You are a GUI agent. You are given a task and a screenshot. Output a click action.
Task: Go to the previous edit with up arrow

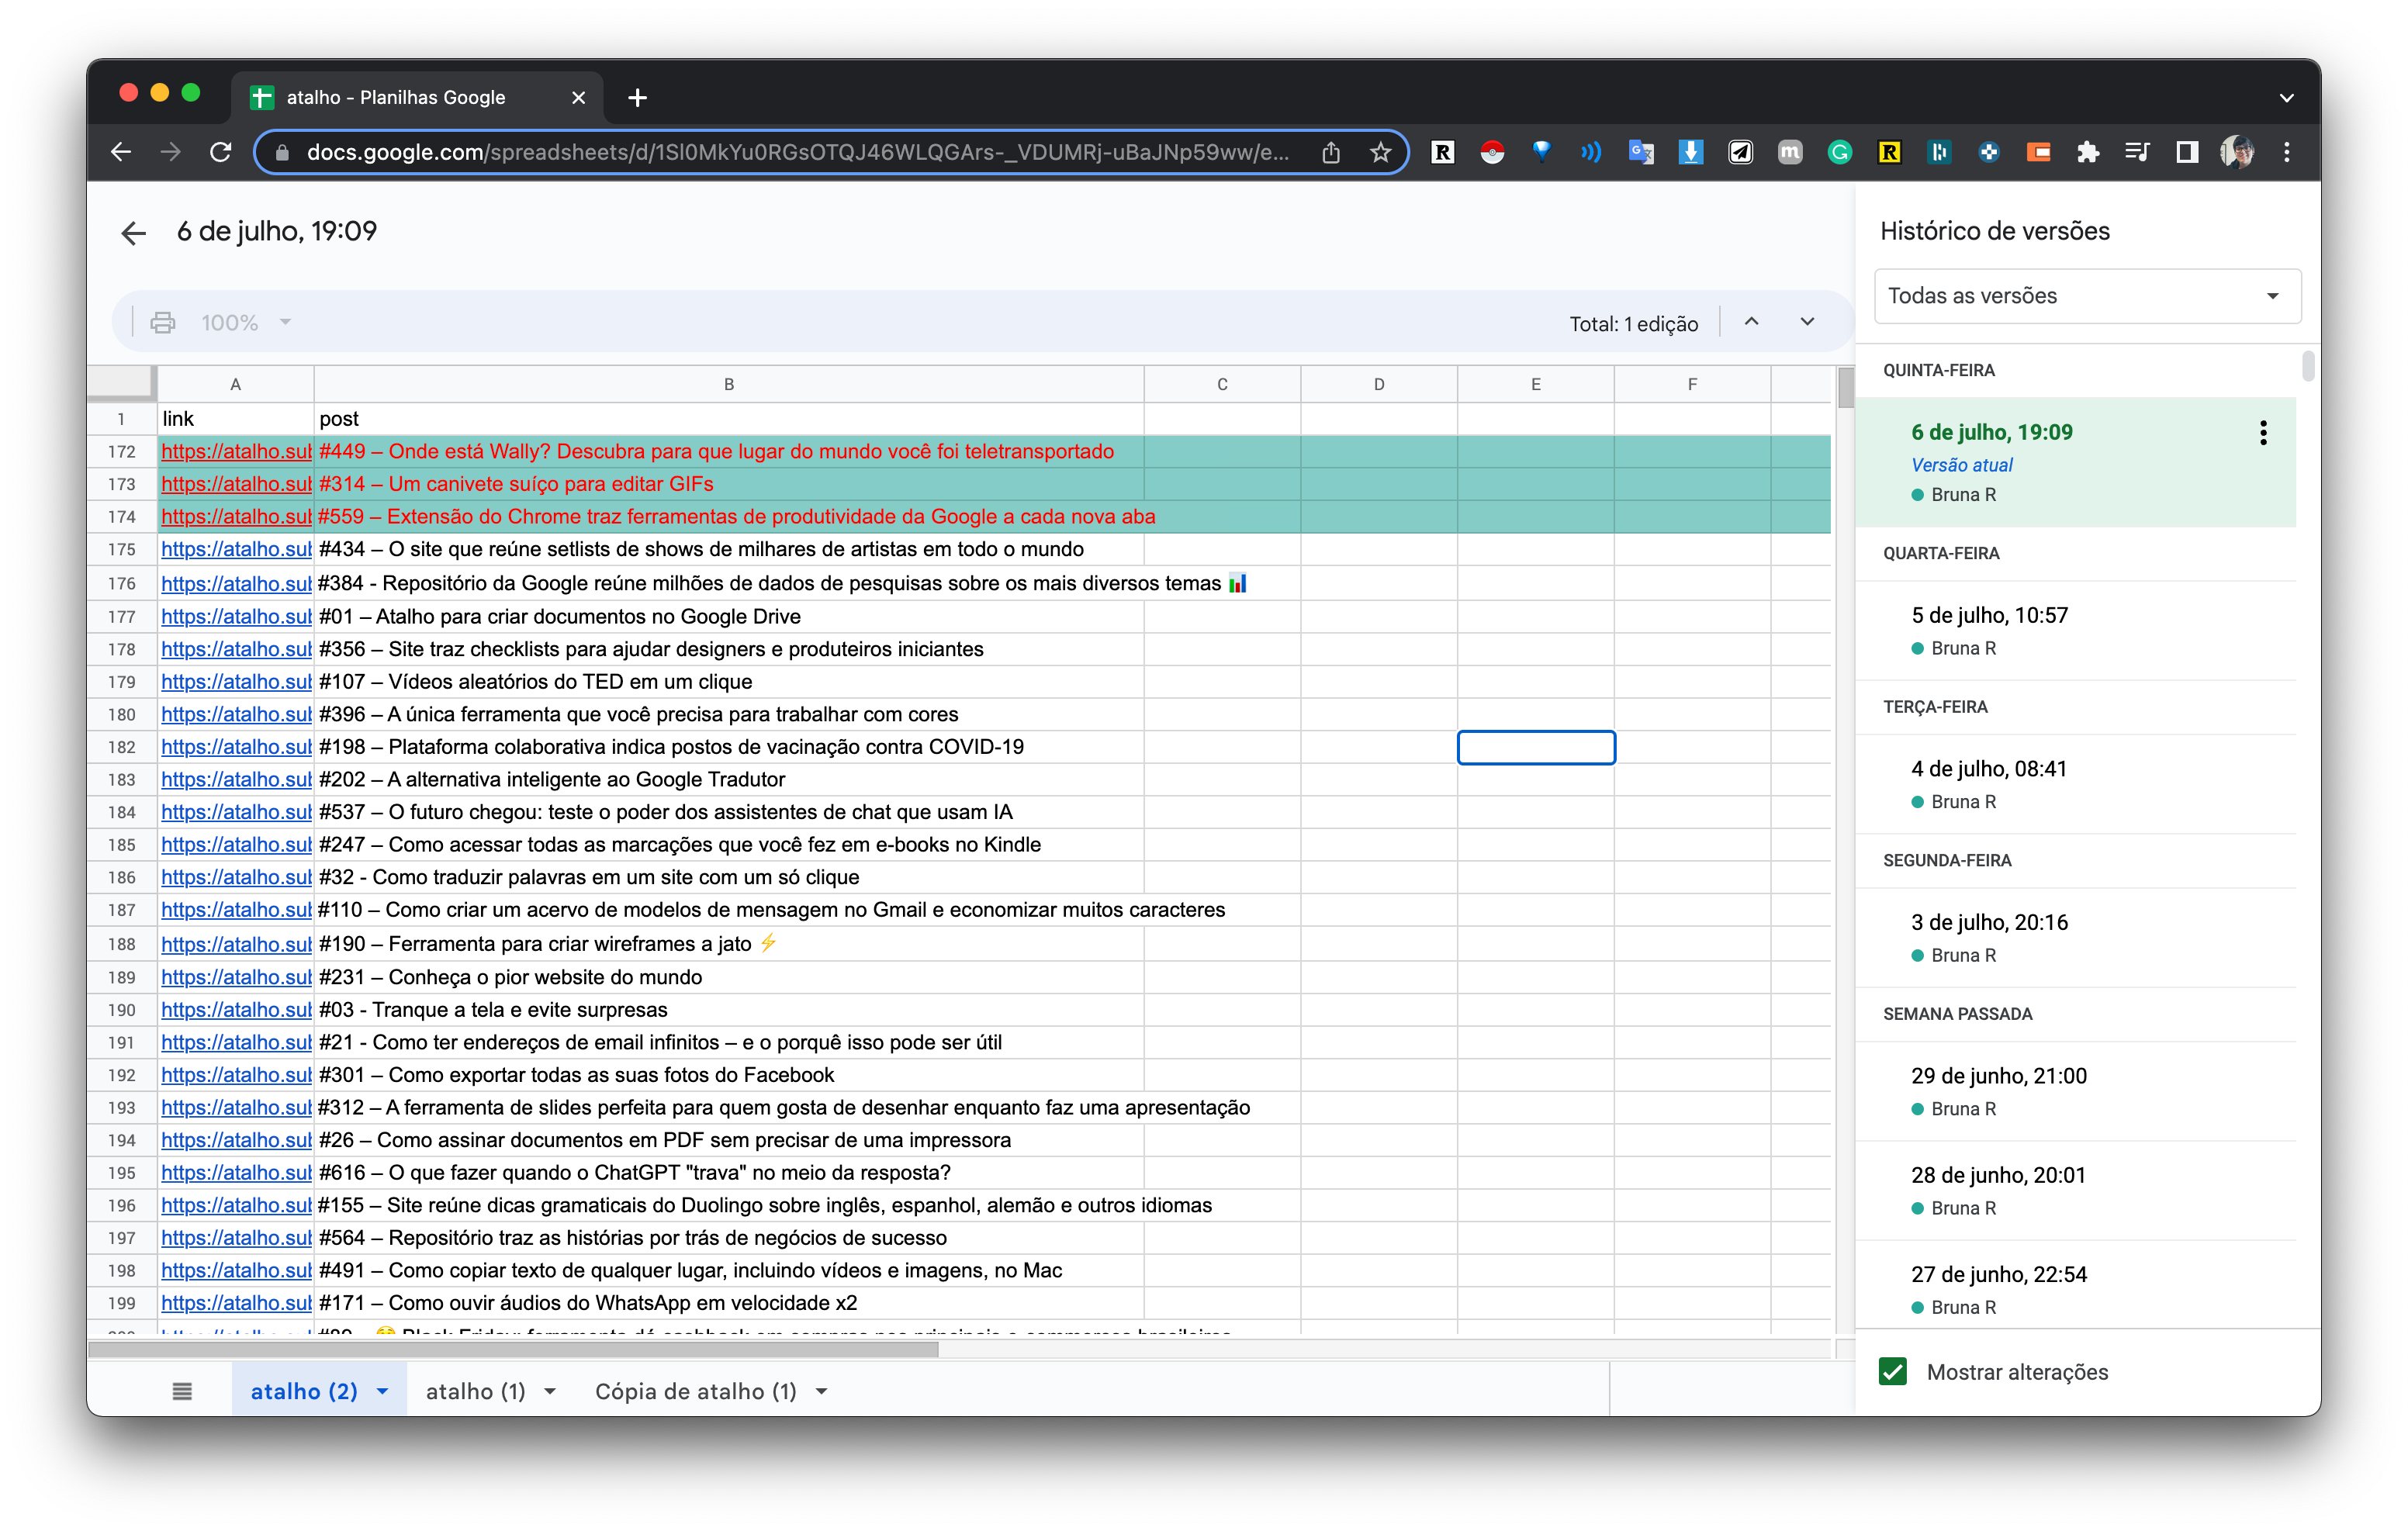tap(1751, 322)
